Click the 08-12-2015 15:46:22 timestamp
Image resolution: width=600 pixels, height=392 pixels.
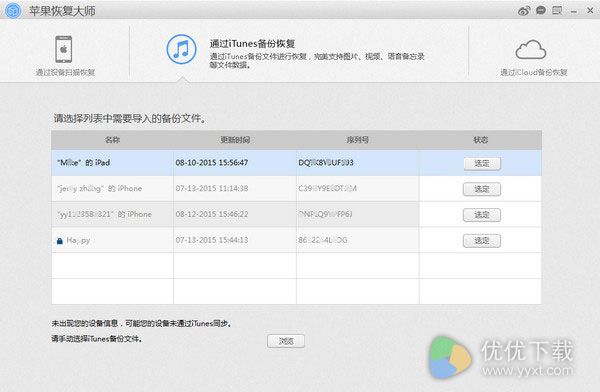point(212,214)
